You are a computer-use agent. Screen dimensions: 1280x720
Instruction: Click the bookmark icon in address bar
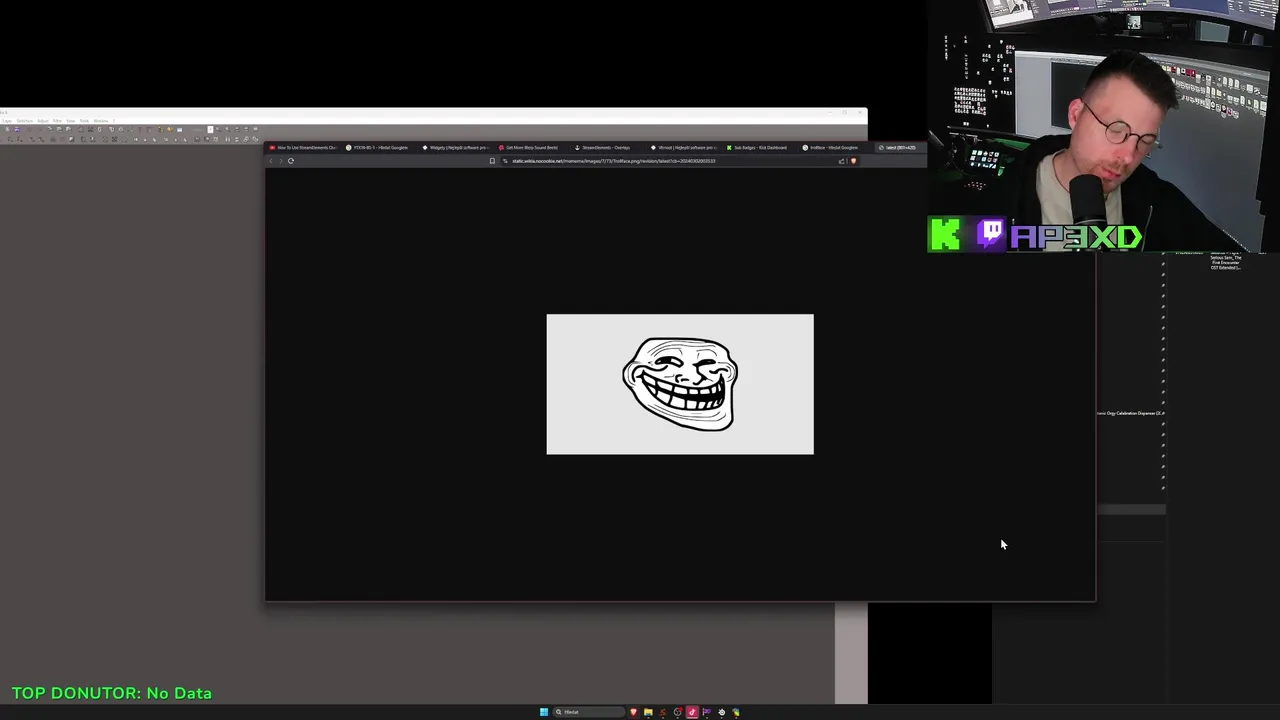tap(492, 160)
